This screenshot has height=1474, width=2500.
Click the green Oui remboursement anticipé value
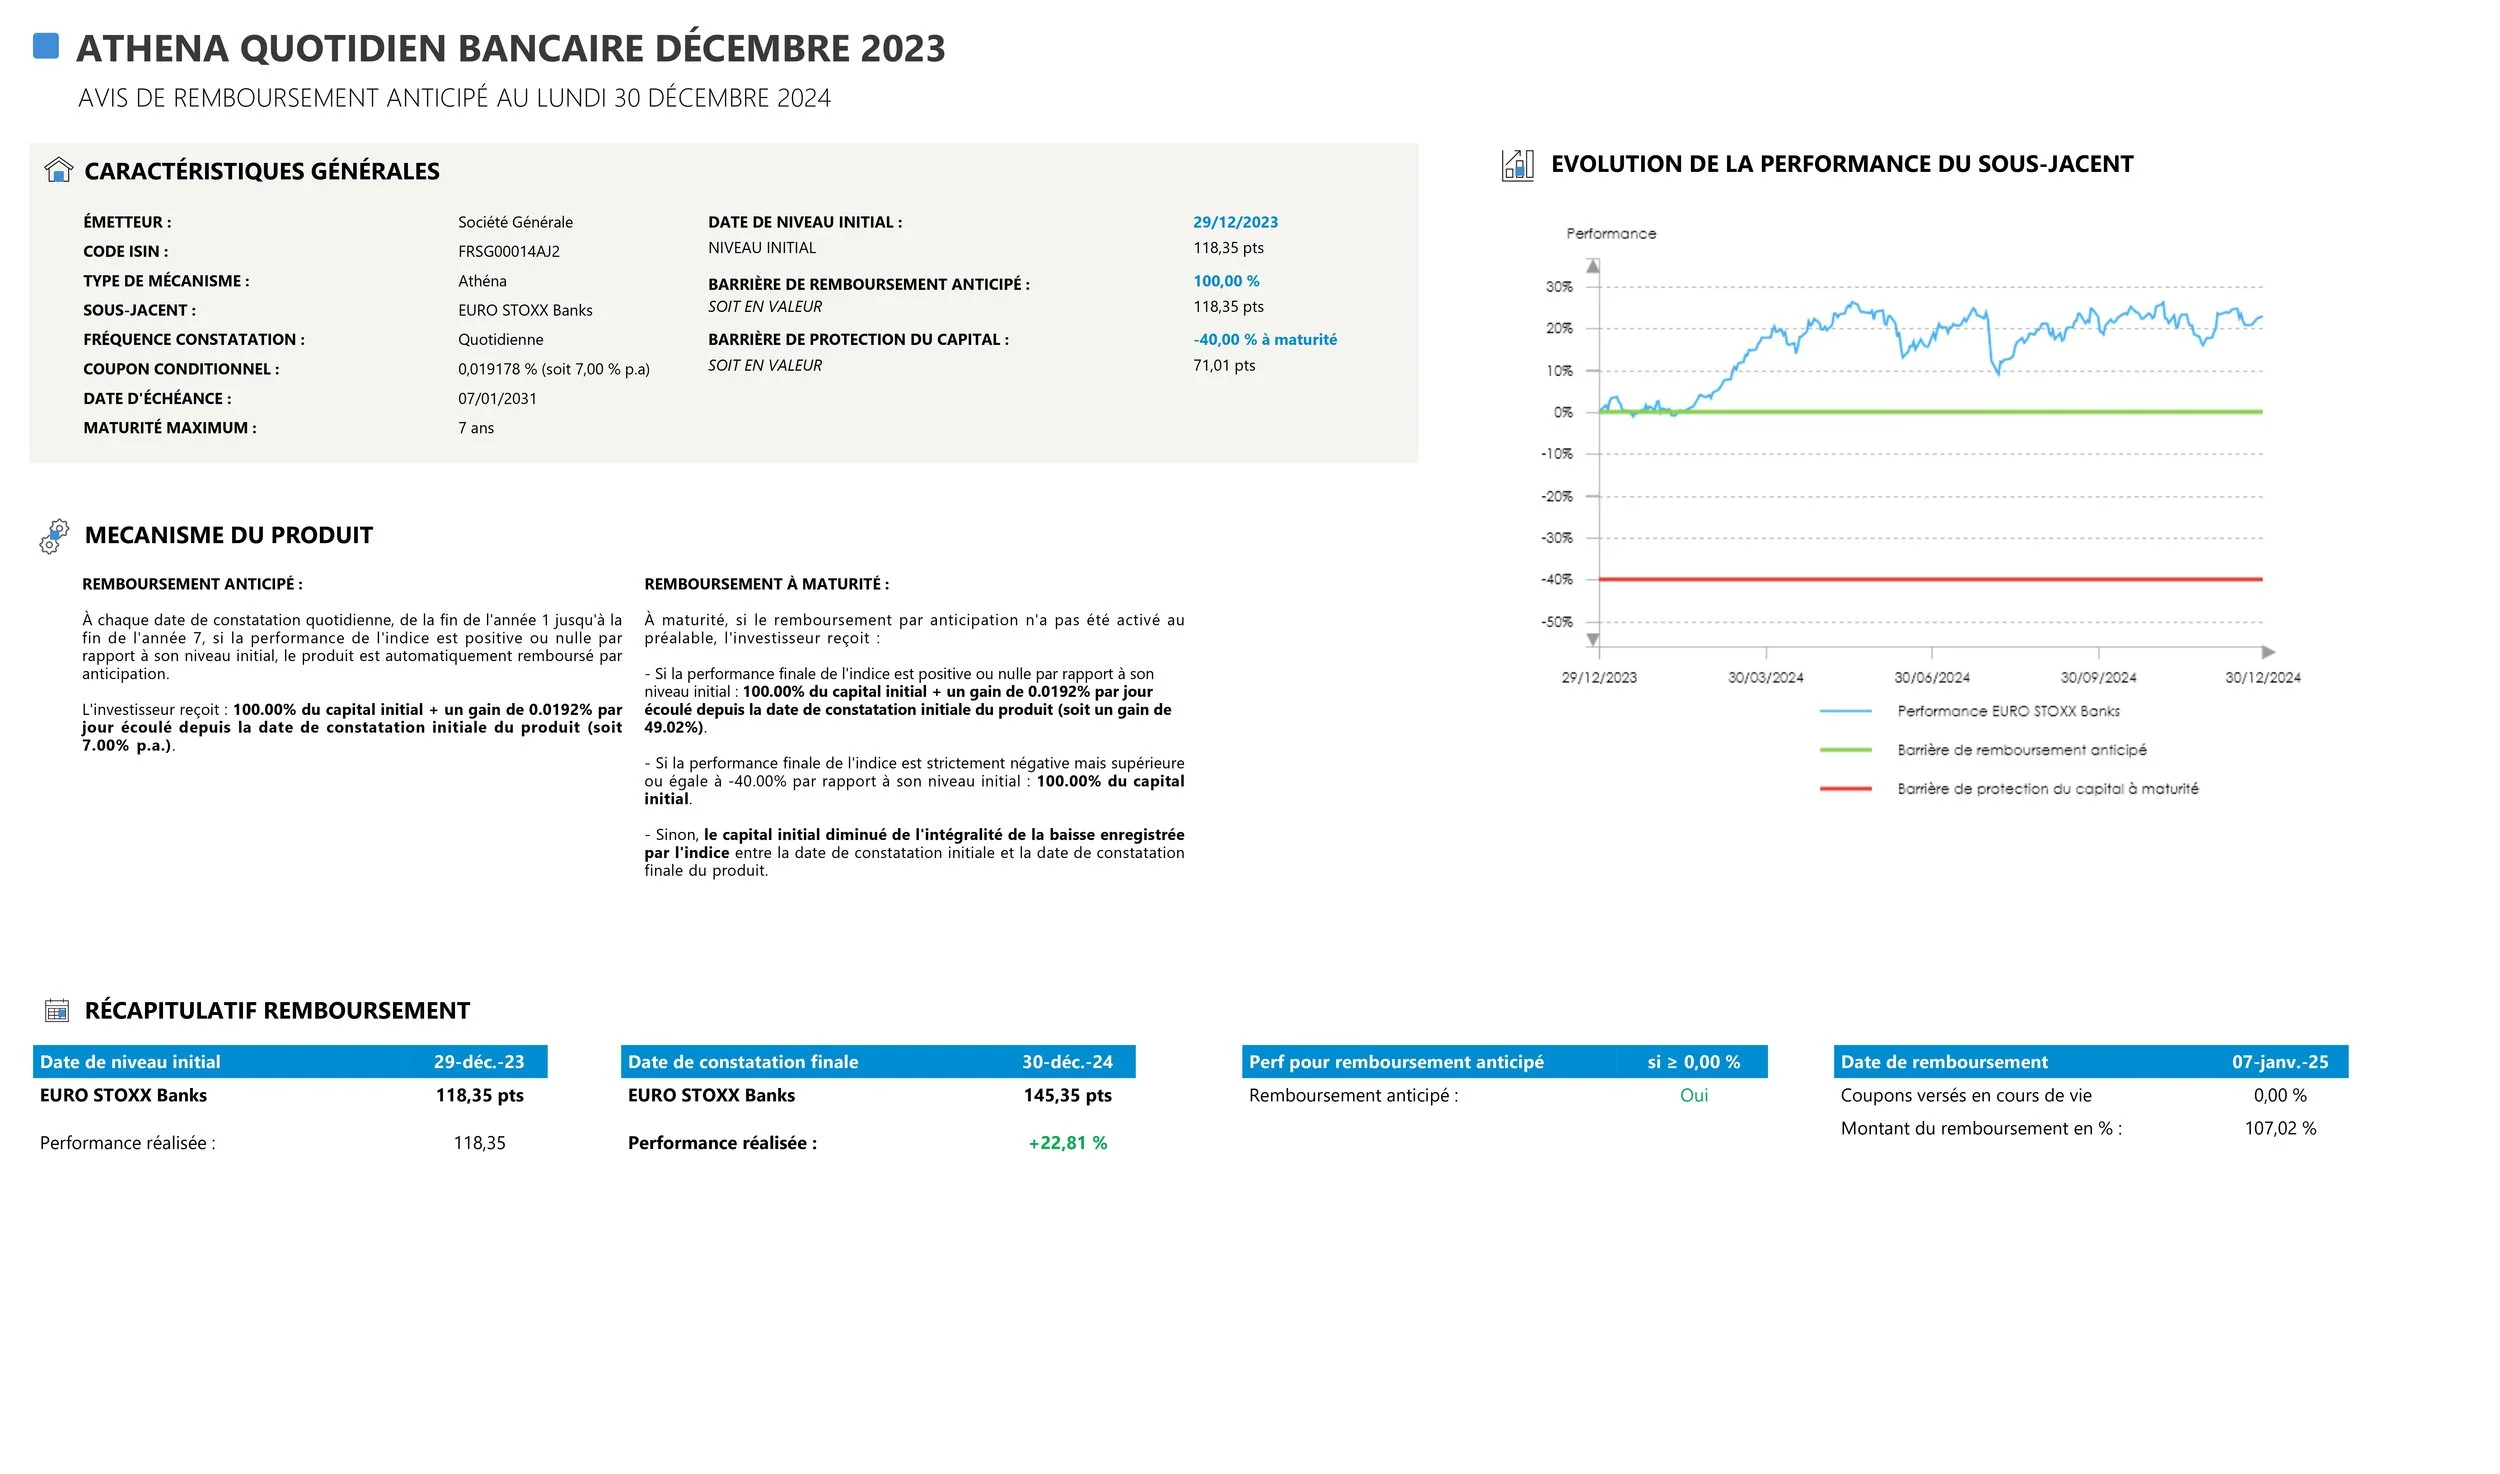click(1693, 1095)
